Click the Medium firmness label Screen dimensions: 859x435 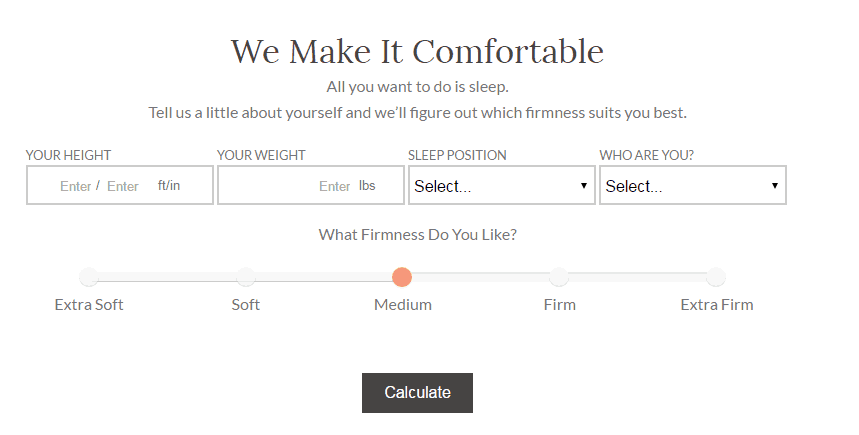pos(403,305)
